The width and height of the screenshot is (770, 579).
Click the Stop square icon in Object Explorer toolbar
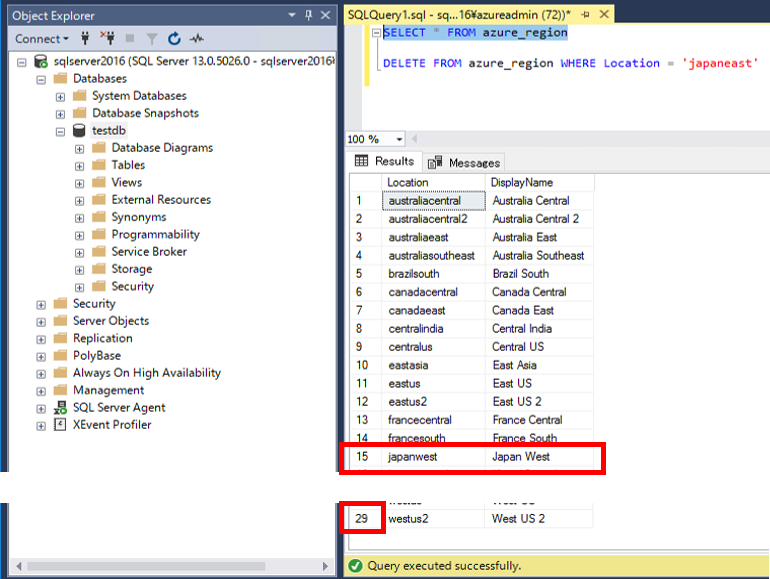[130, 38]
